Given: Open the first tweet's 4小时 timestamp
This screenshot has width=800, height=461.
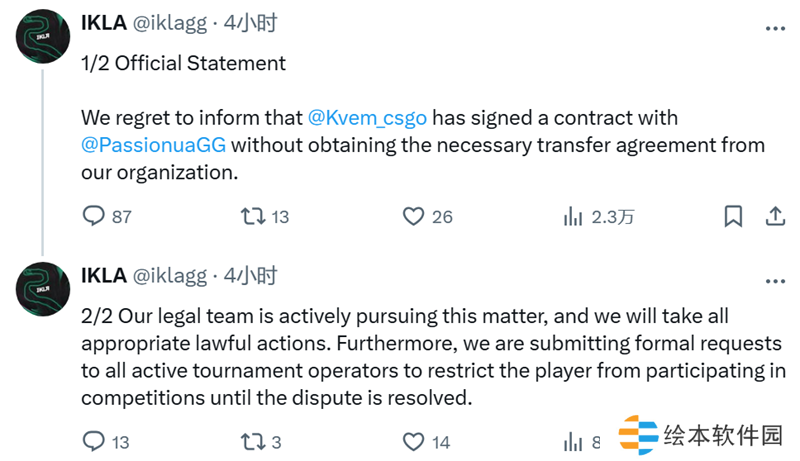Looking at the screenshot, I should pos(250,23).
